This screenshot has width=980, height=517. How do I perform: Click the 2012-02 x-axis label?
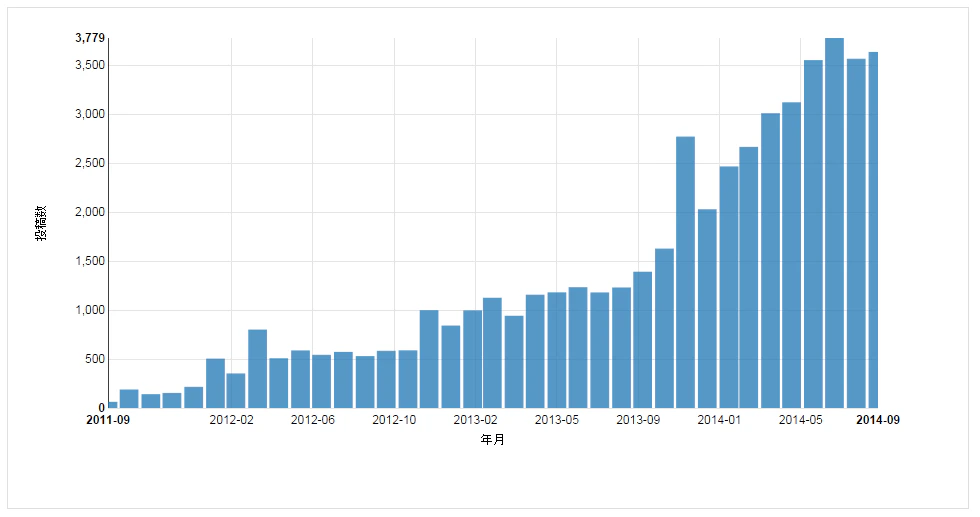click(x=231, y=420)
